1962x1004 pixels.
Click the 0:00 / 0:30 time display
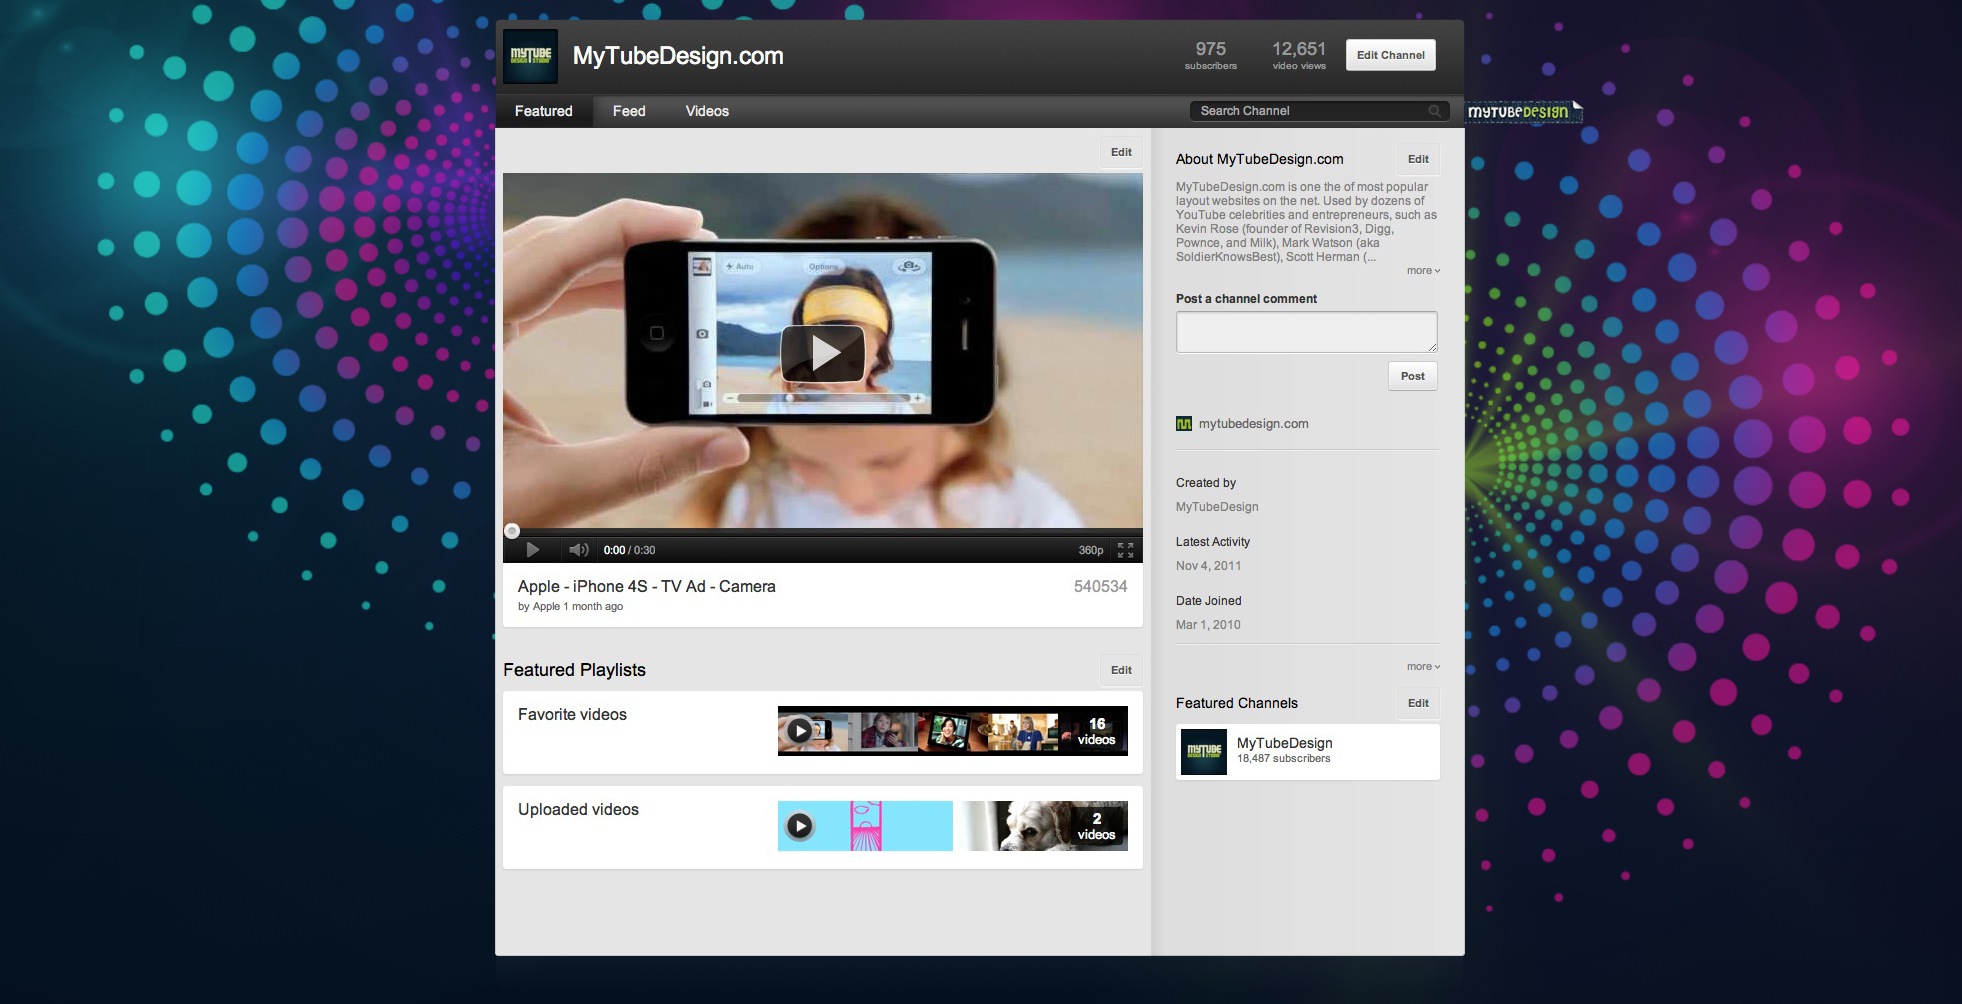tap(629, 550)
